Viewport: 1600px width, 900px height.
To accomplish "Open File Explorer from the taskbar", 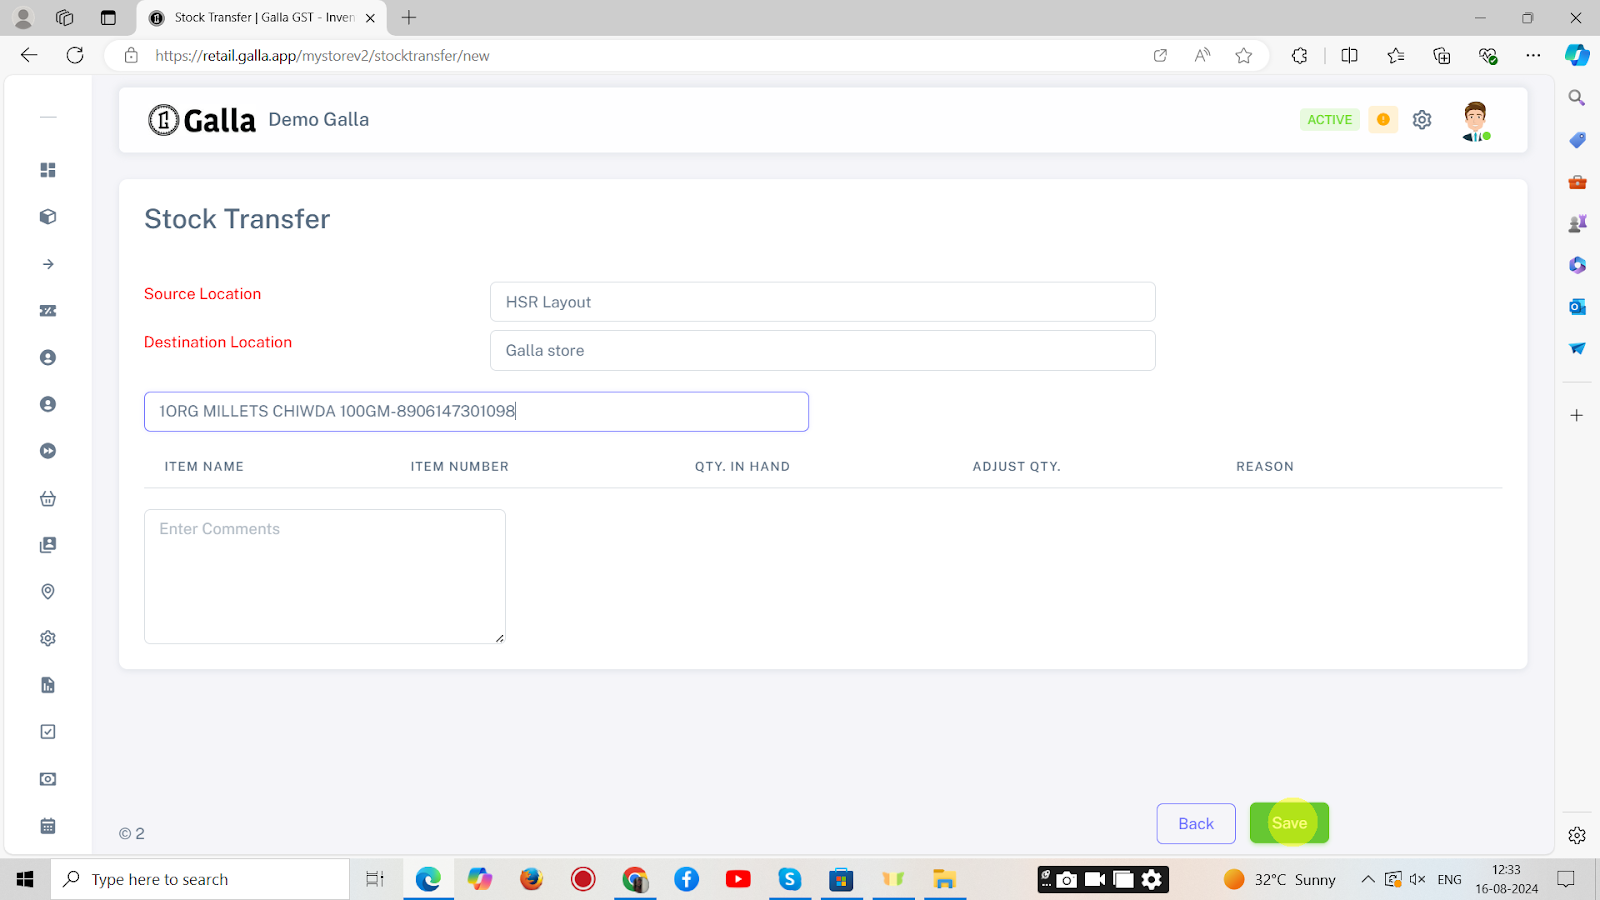I will 945,879.
